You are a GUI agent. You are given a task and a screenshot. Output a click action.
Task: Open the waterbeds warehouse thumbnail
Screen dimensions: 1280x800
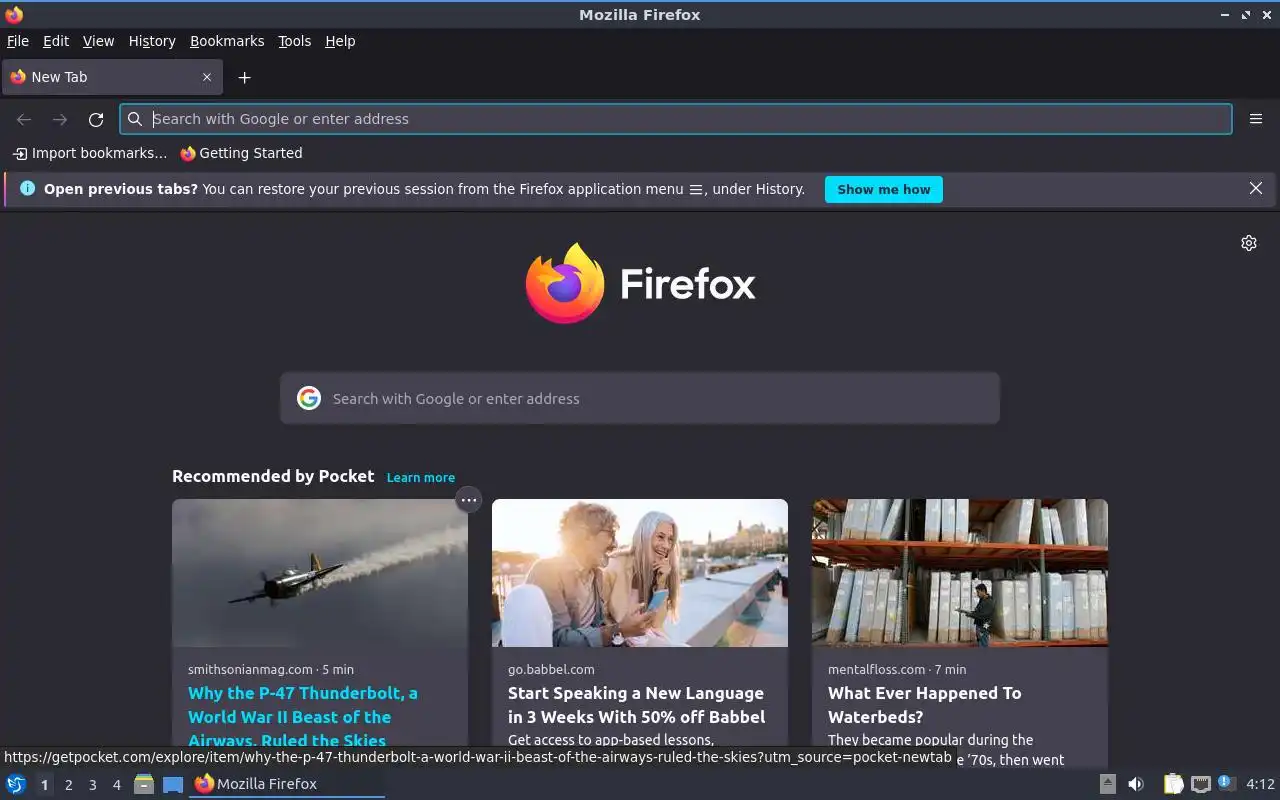(960, 573)
